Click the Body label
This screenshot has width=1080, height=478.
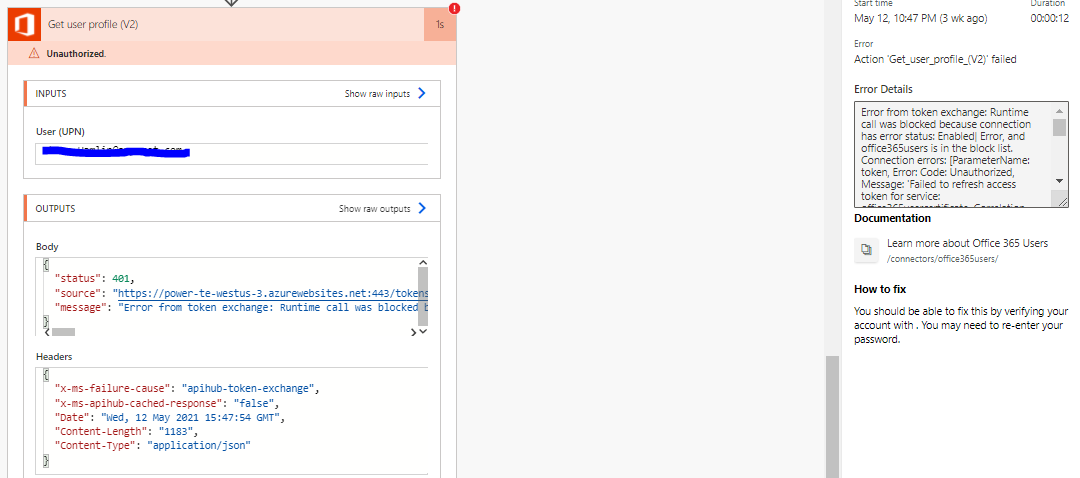tap(47, 247)
